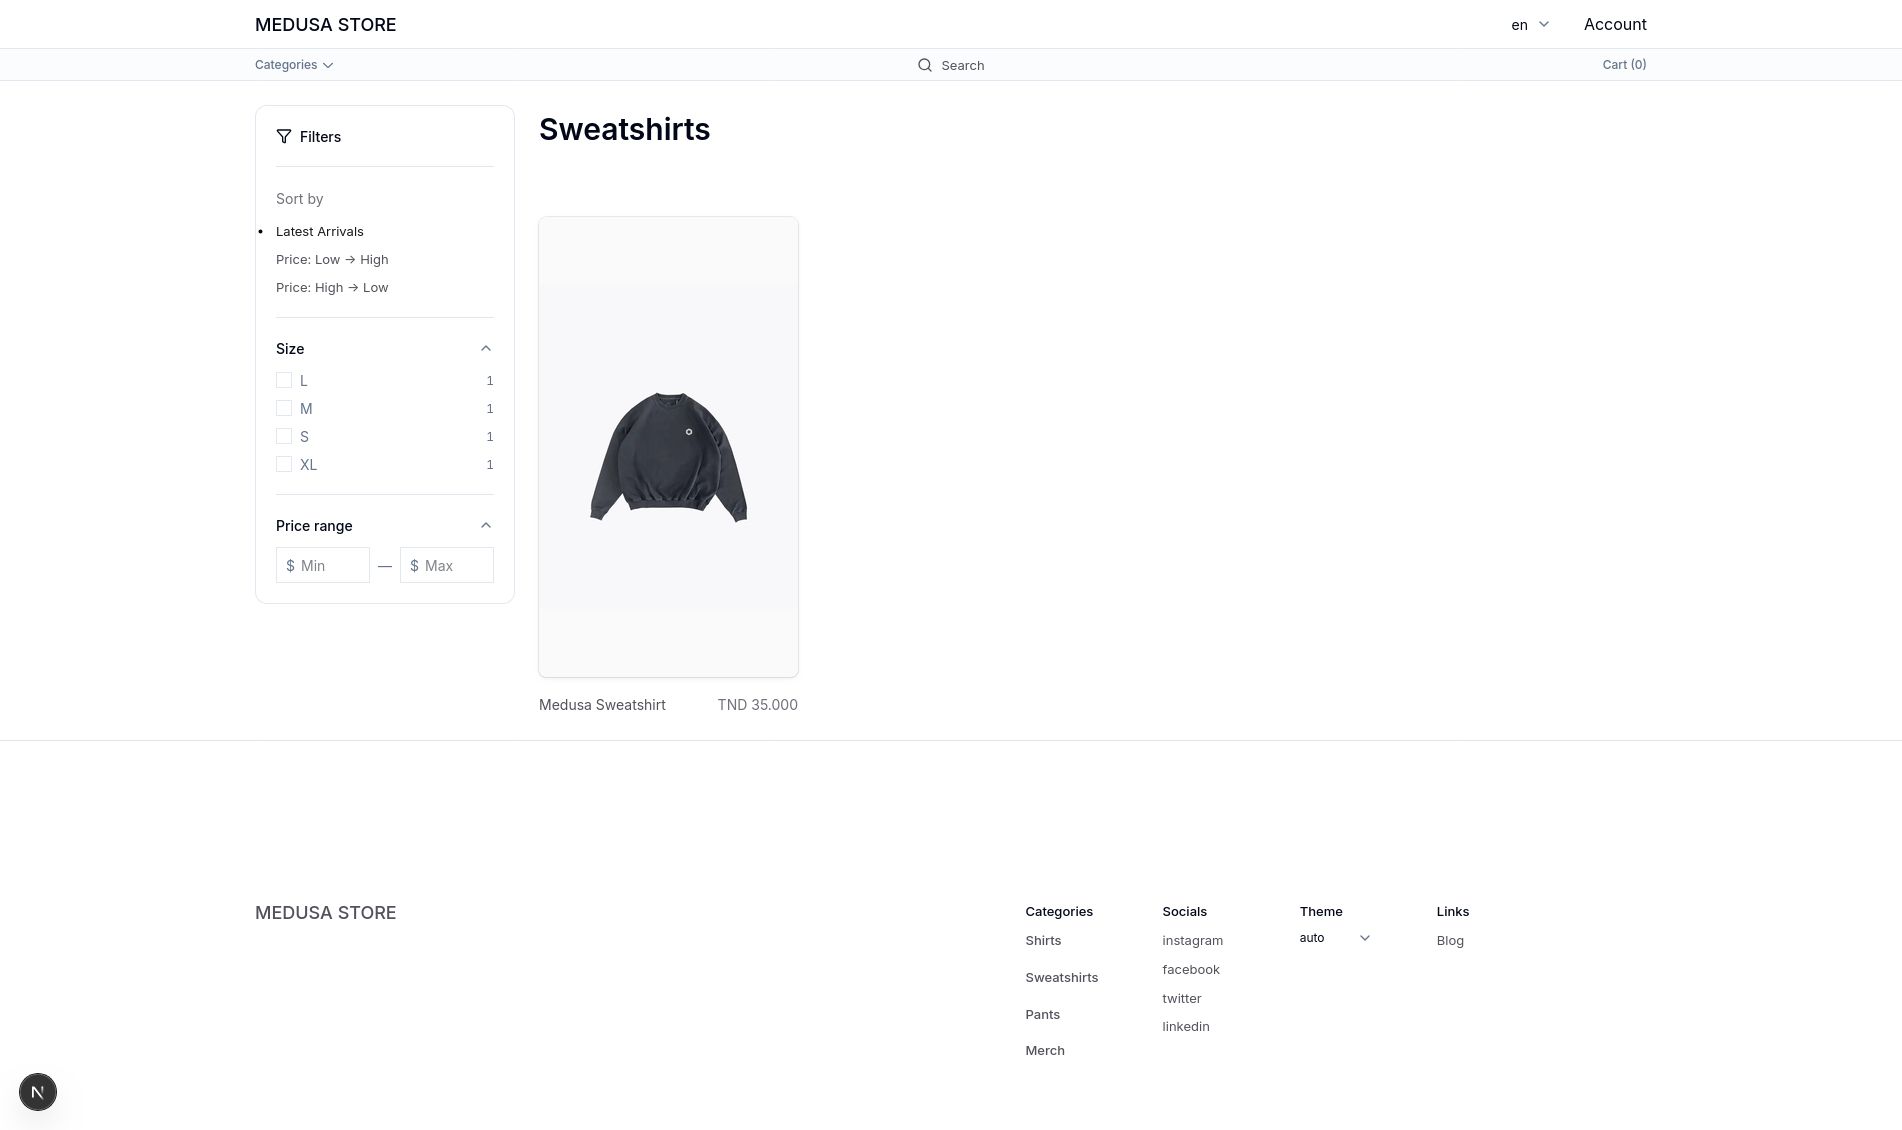Click the footer MEDUSA STORE logo
This screenshot has width=1902, height=1130.
click(326, 912)
